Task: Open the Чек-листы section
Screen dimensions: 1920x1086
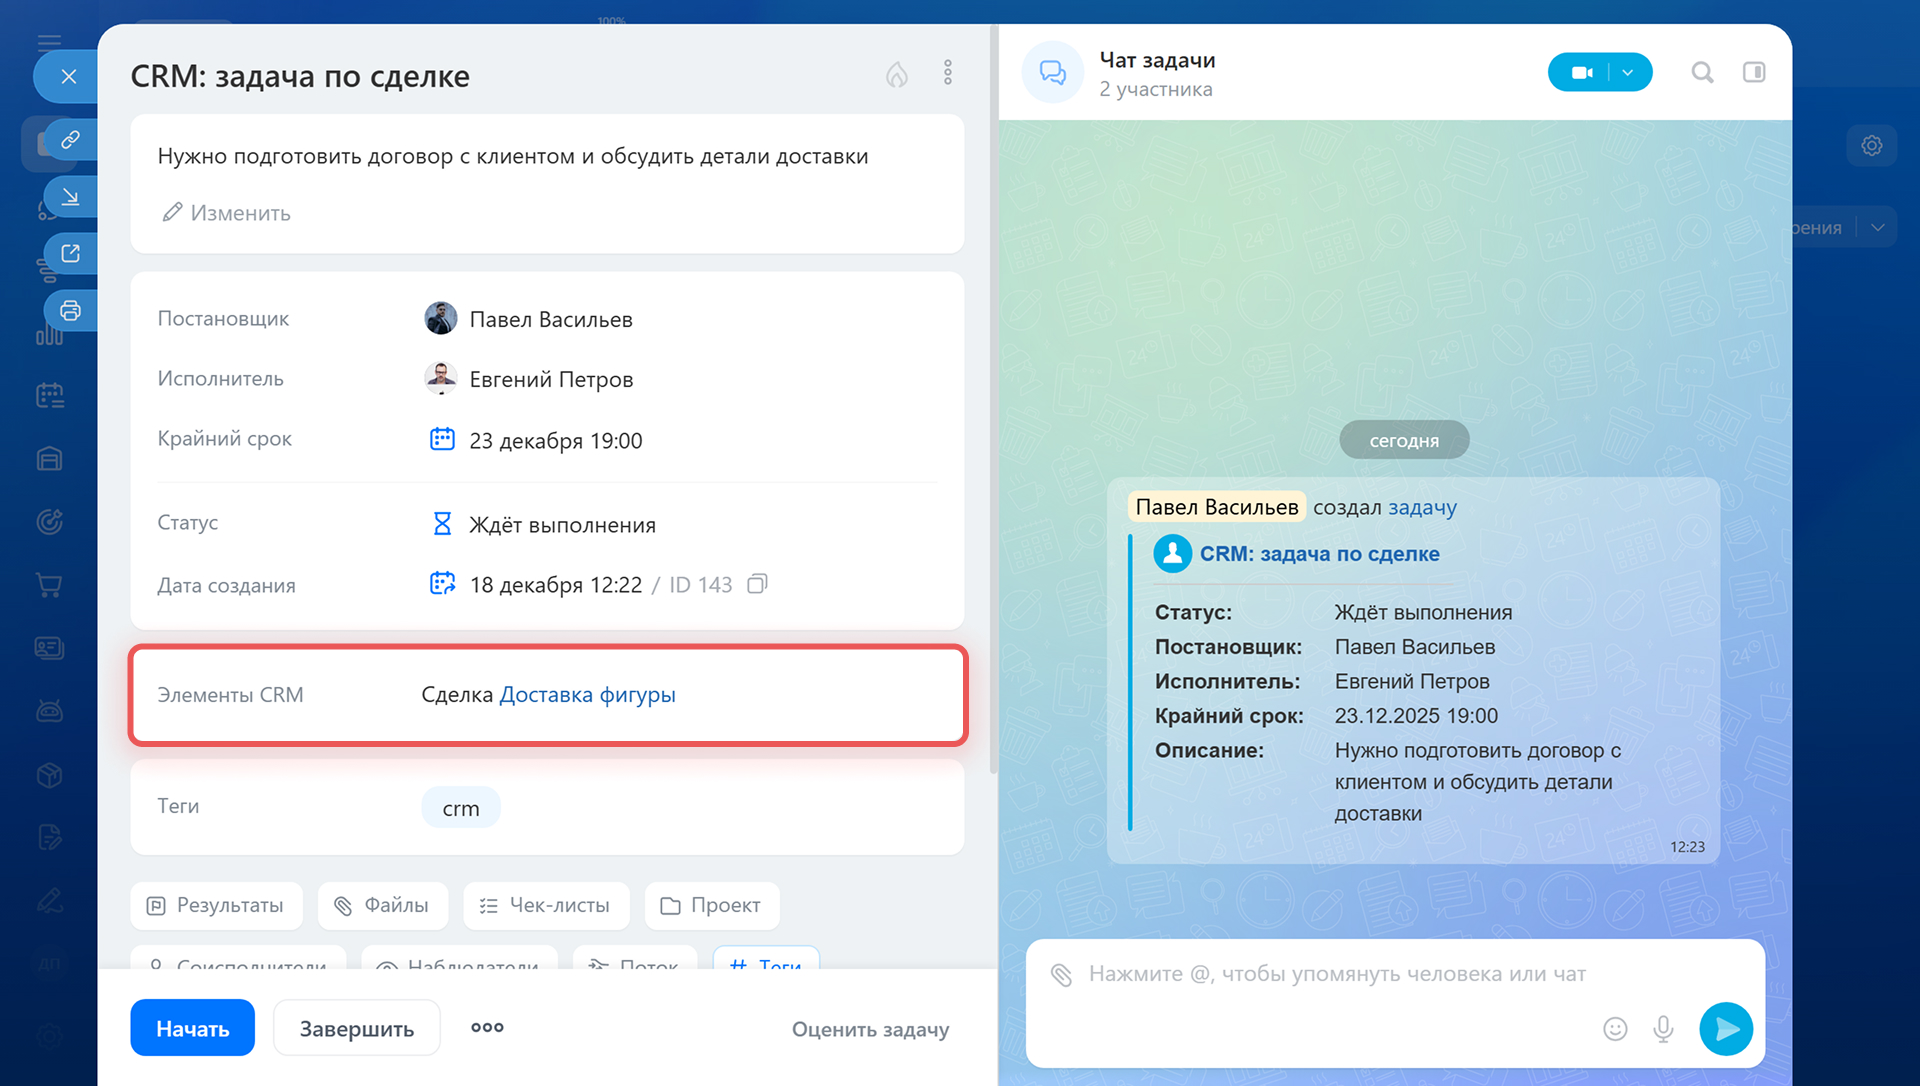Action: coord(544,905)
